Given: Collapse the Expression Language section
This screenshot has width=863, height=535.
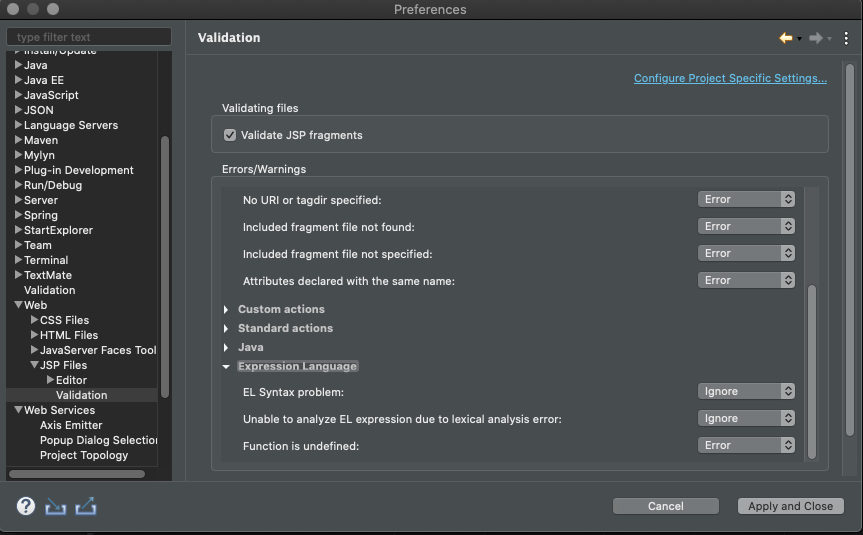Looking at the screenshot, I should [227, 367].
